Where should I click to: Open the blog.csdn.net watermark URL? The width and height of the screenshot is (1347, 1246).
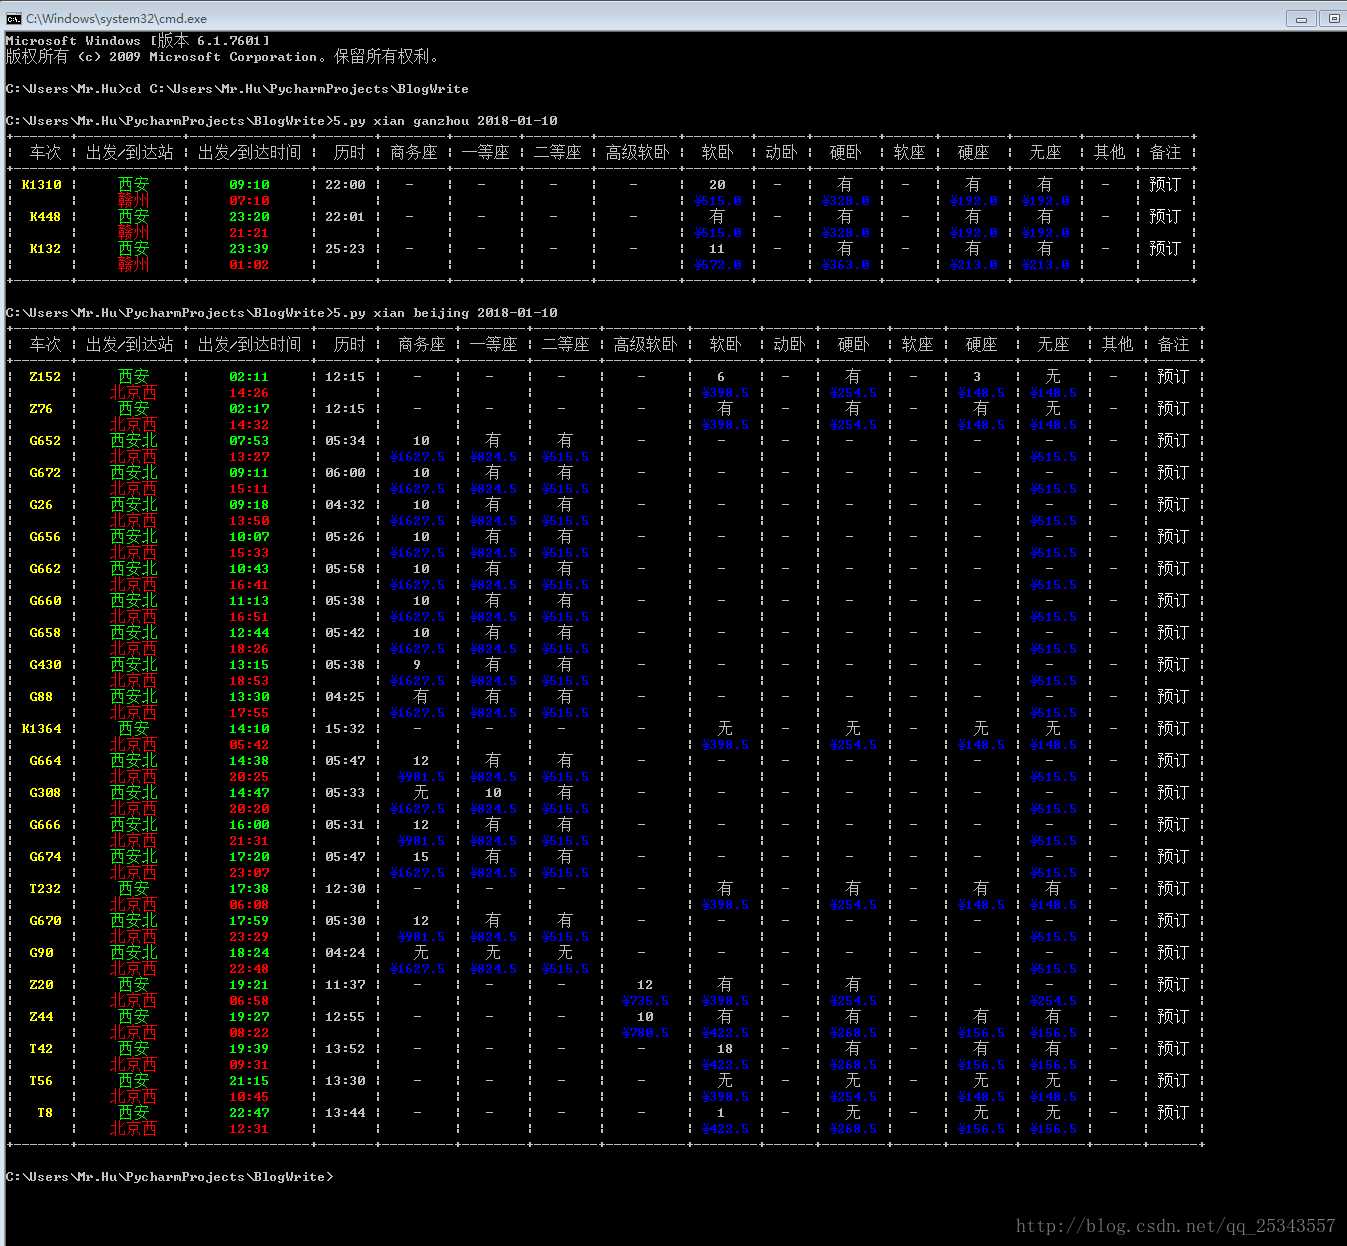[1175, 1225]
